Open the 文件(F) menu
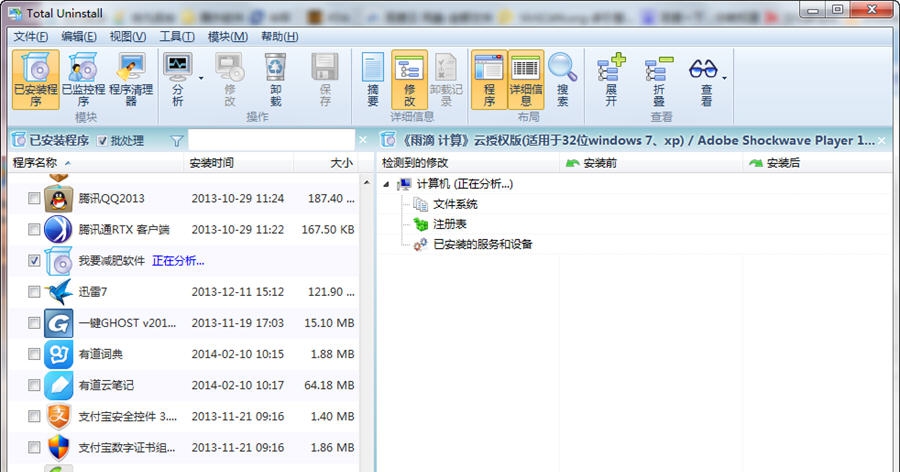The width and height of the screenshot is (900, 472). pyautogui.click(x=31, y=37)
